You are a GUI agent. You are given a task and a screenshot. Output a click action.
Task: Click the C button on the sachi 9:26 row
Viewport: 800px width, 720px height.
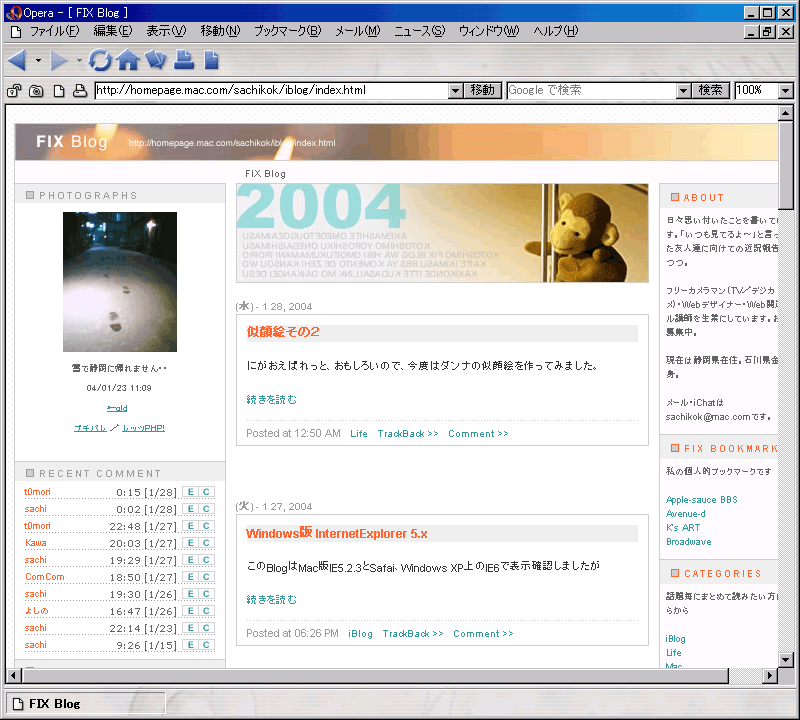pyautogui.click(x=206, y=645)
